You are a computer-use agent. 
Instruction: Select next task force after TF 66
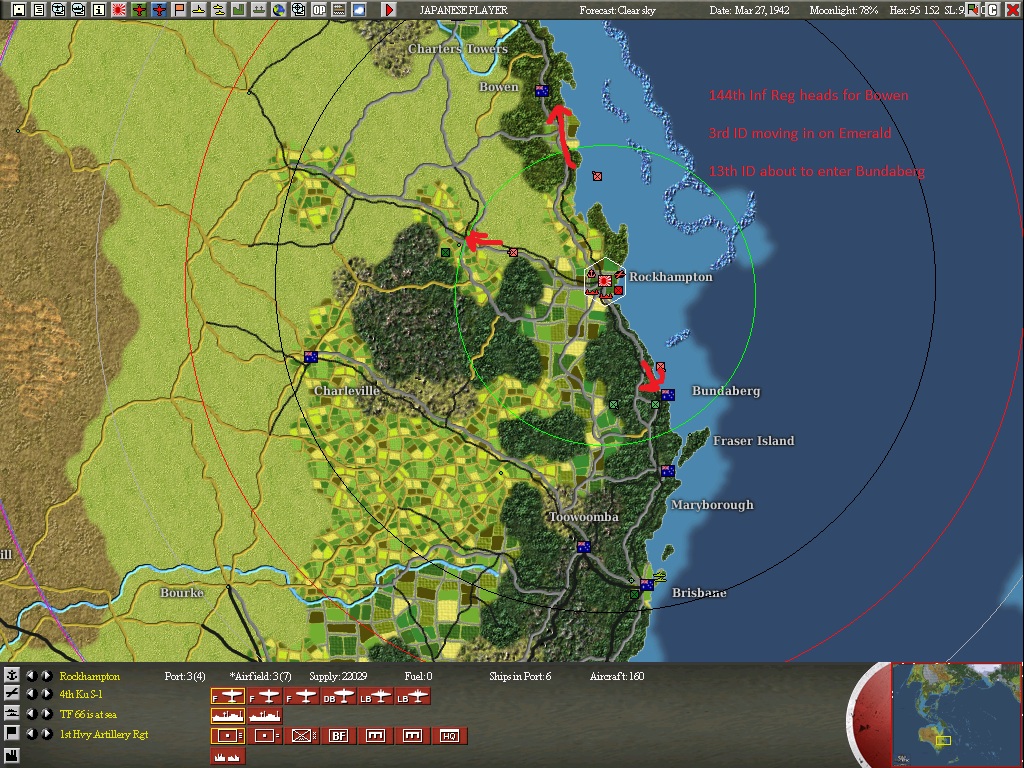[x=46, y=713]
